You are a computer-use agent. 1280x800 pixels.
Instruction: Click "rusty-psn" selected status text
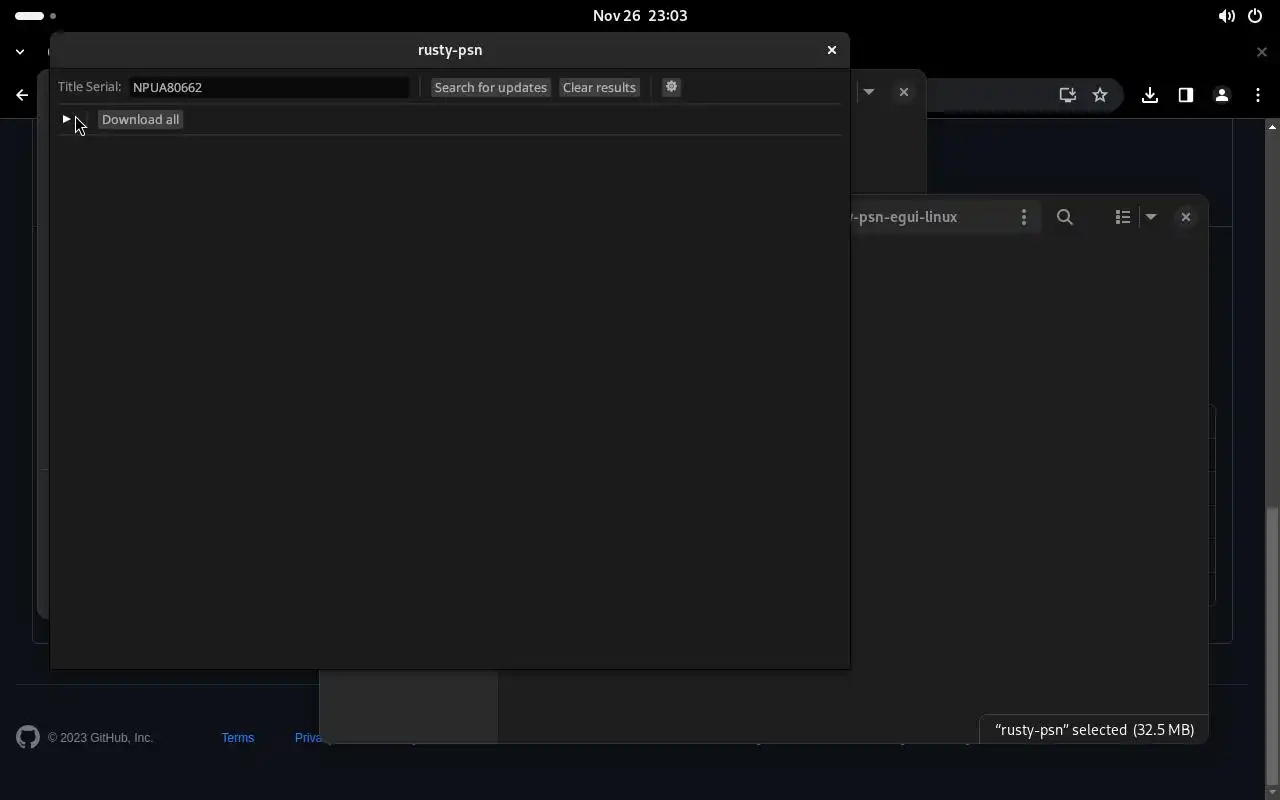click(1095, 730)
